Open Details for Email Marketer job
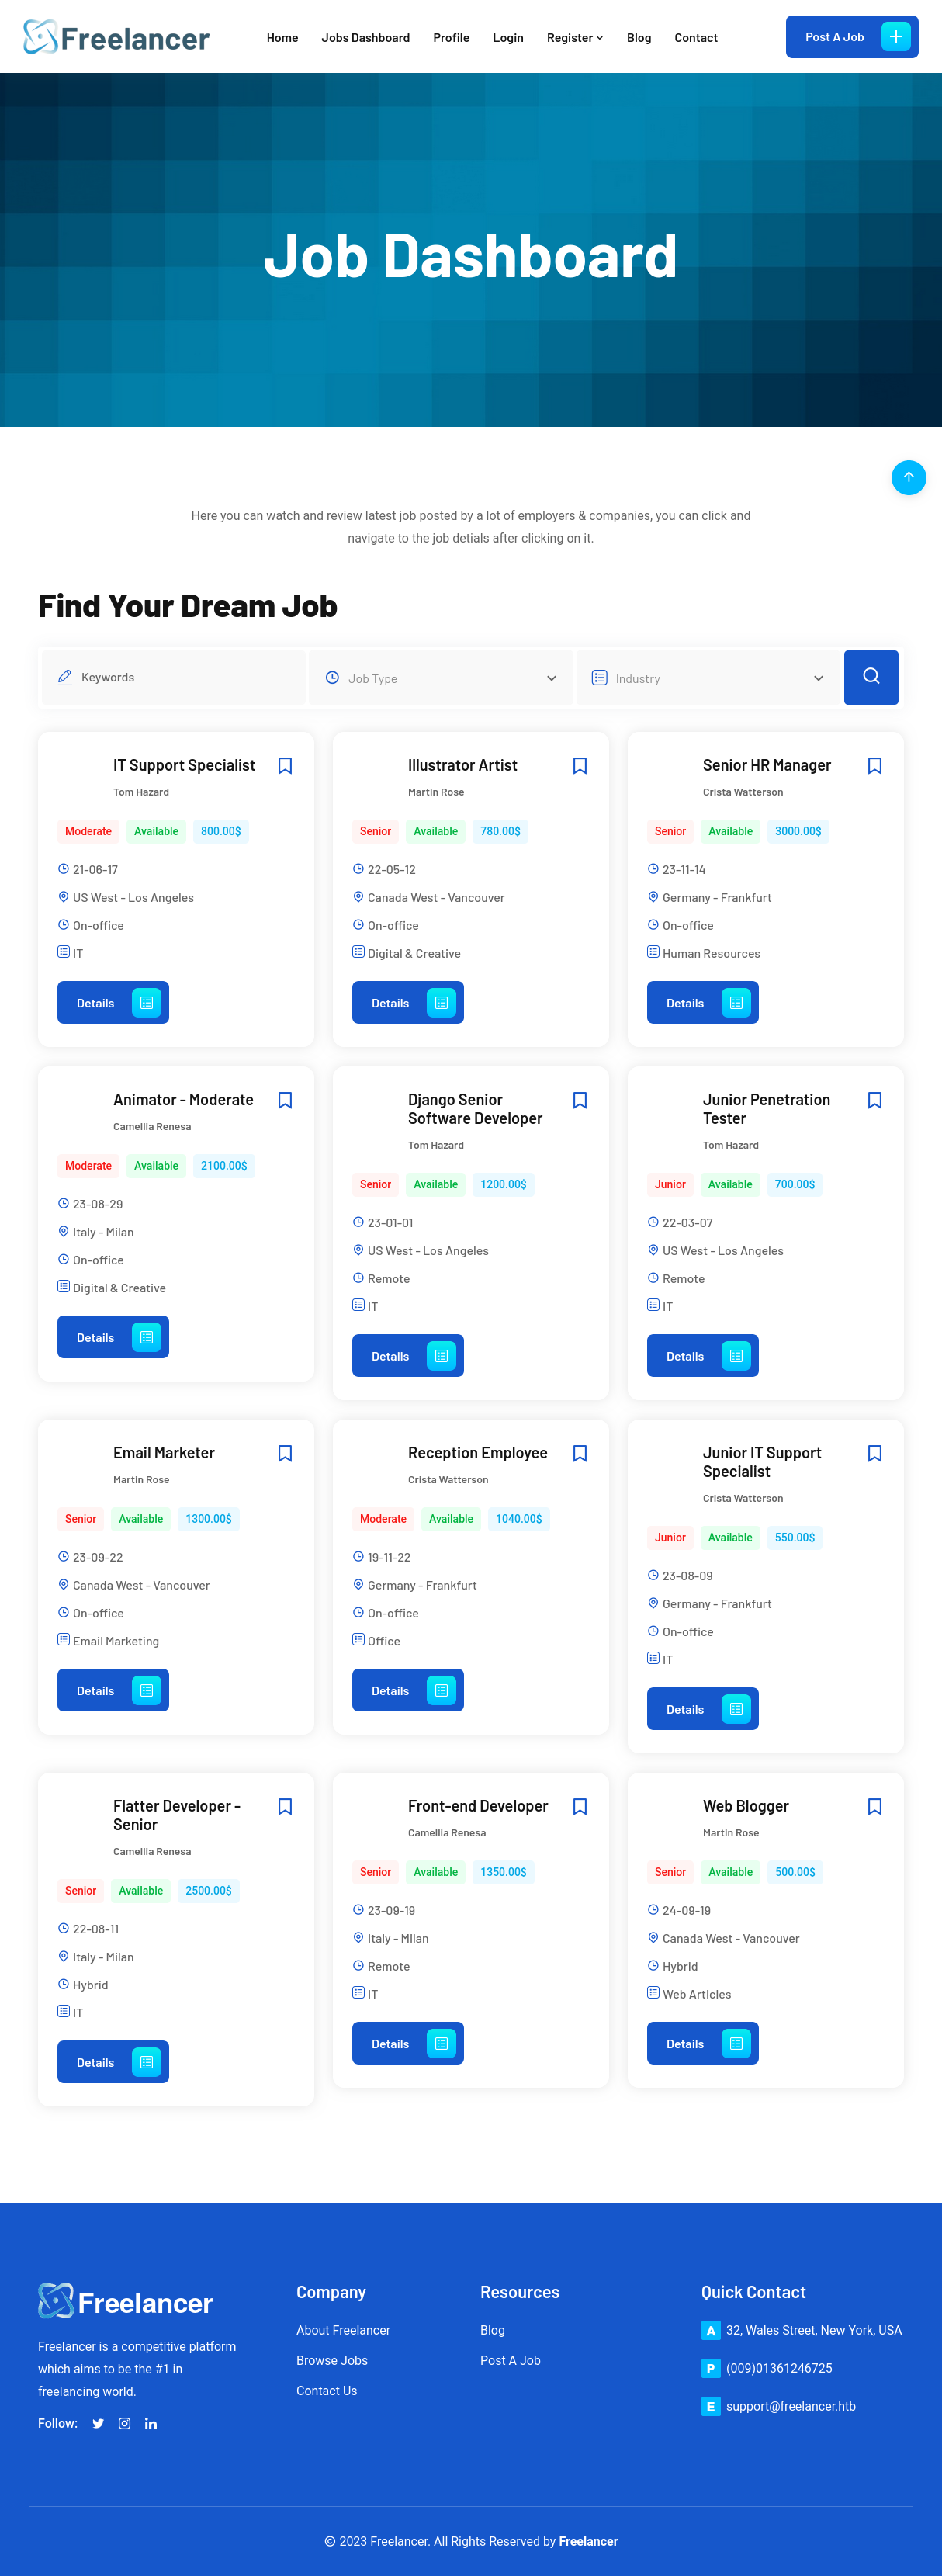 [x=113, y=1690]
